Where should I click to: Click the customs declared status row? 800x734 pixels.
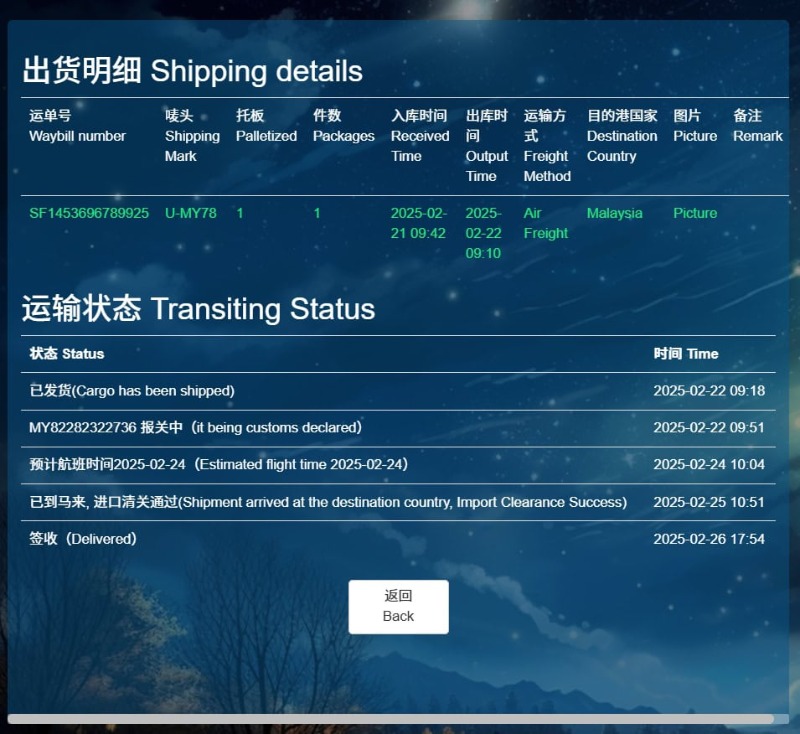[x=195, y=428]
